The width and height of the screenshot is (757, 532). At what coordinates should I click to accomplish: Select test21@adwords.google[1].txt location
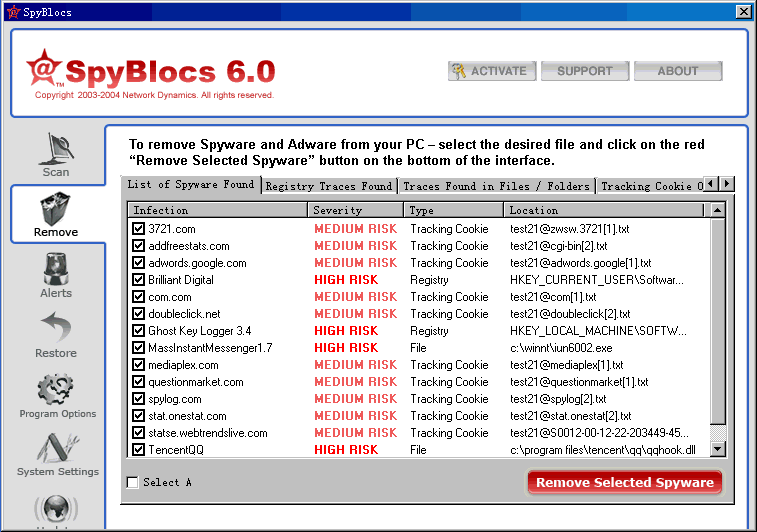point(580,263)
